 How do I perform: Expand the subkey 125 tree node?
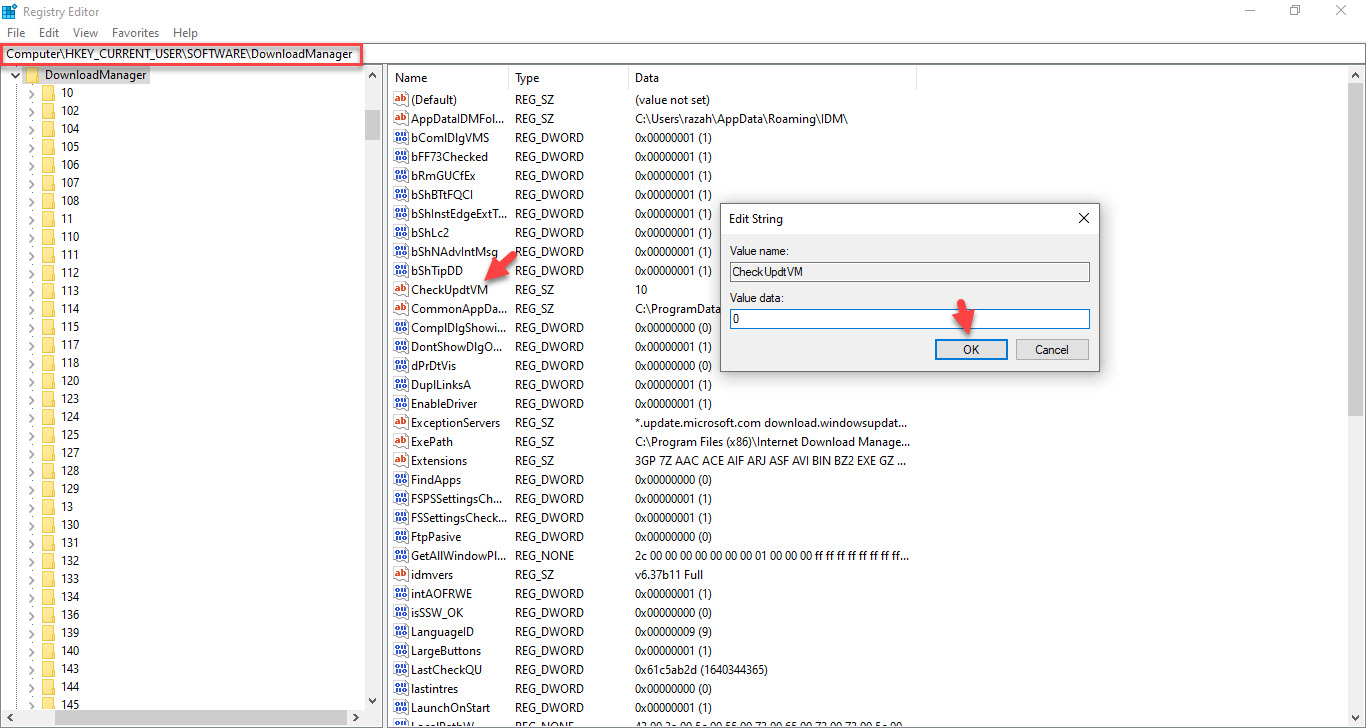(x=31, y=435)
